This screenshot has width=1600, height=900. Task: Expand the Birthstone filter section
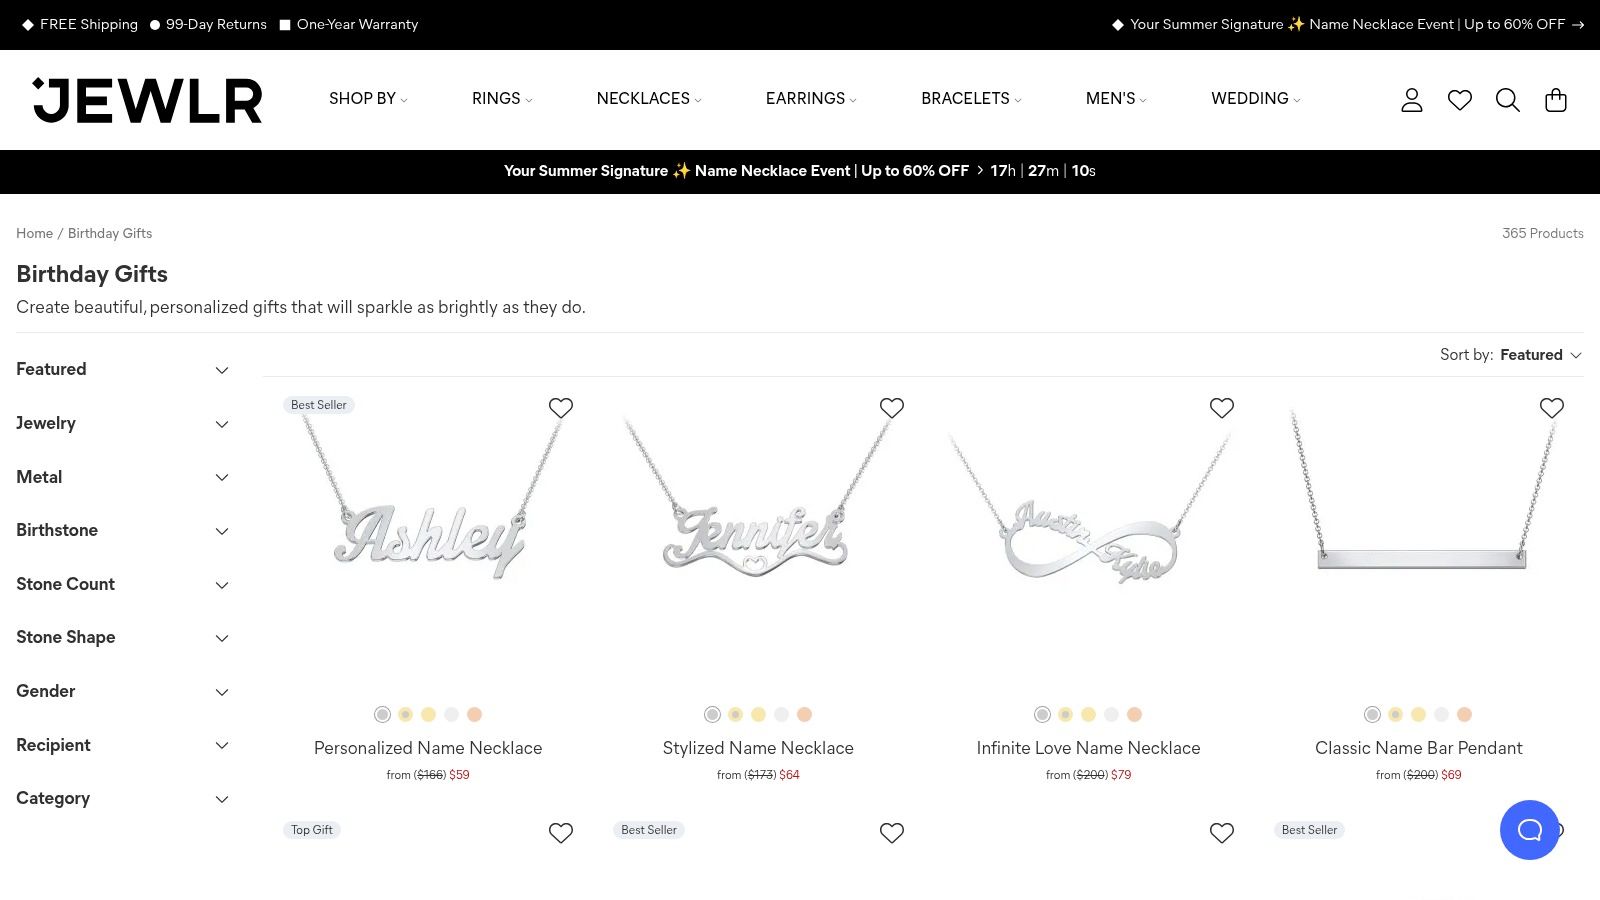tap(122, 531)
